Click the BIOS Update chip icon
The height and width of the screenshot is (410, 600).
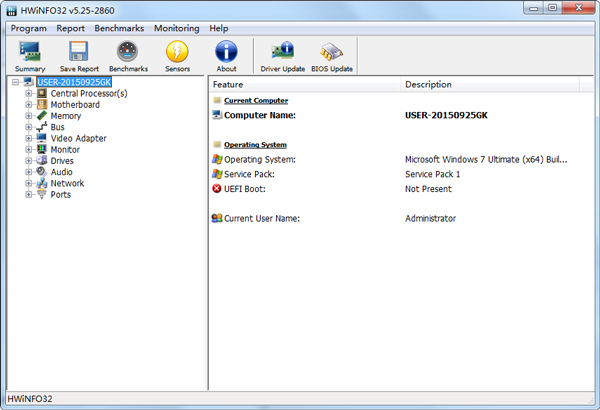(x=331, y=51)
